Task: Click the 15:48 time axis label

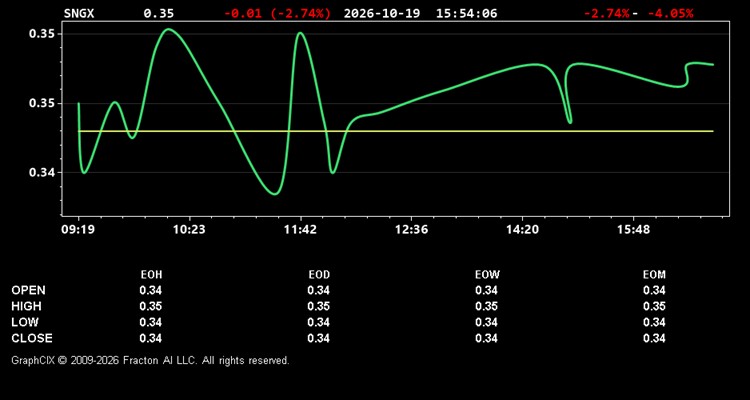Action: pyautogui.click(x=633, y=230)
